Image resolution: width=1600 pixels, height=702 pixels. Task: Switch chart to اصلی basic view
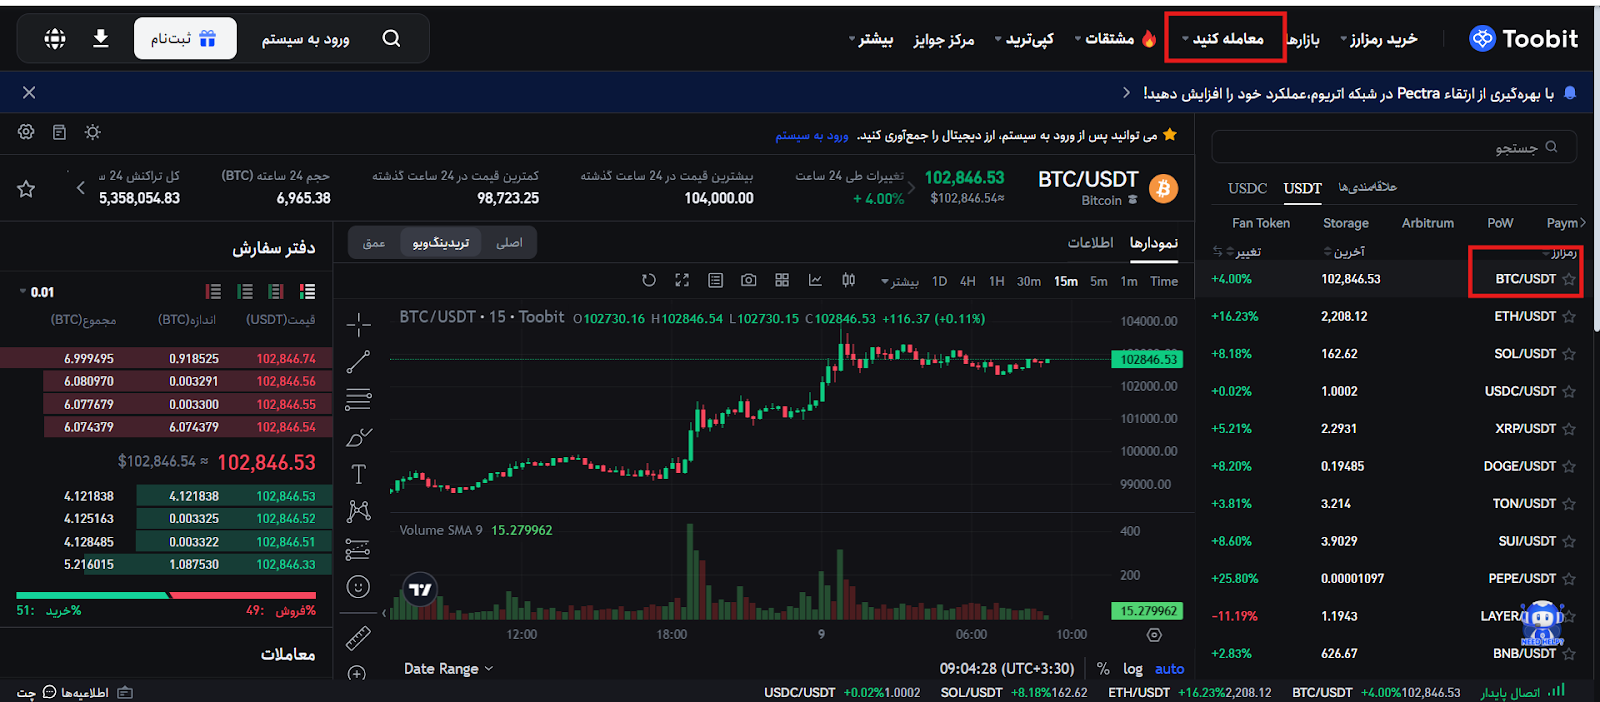[x=509, y=242]
